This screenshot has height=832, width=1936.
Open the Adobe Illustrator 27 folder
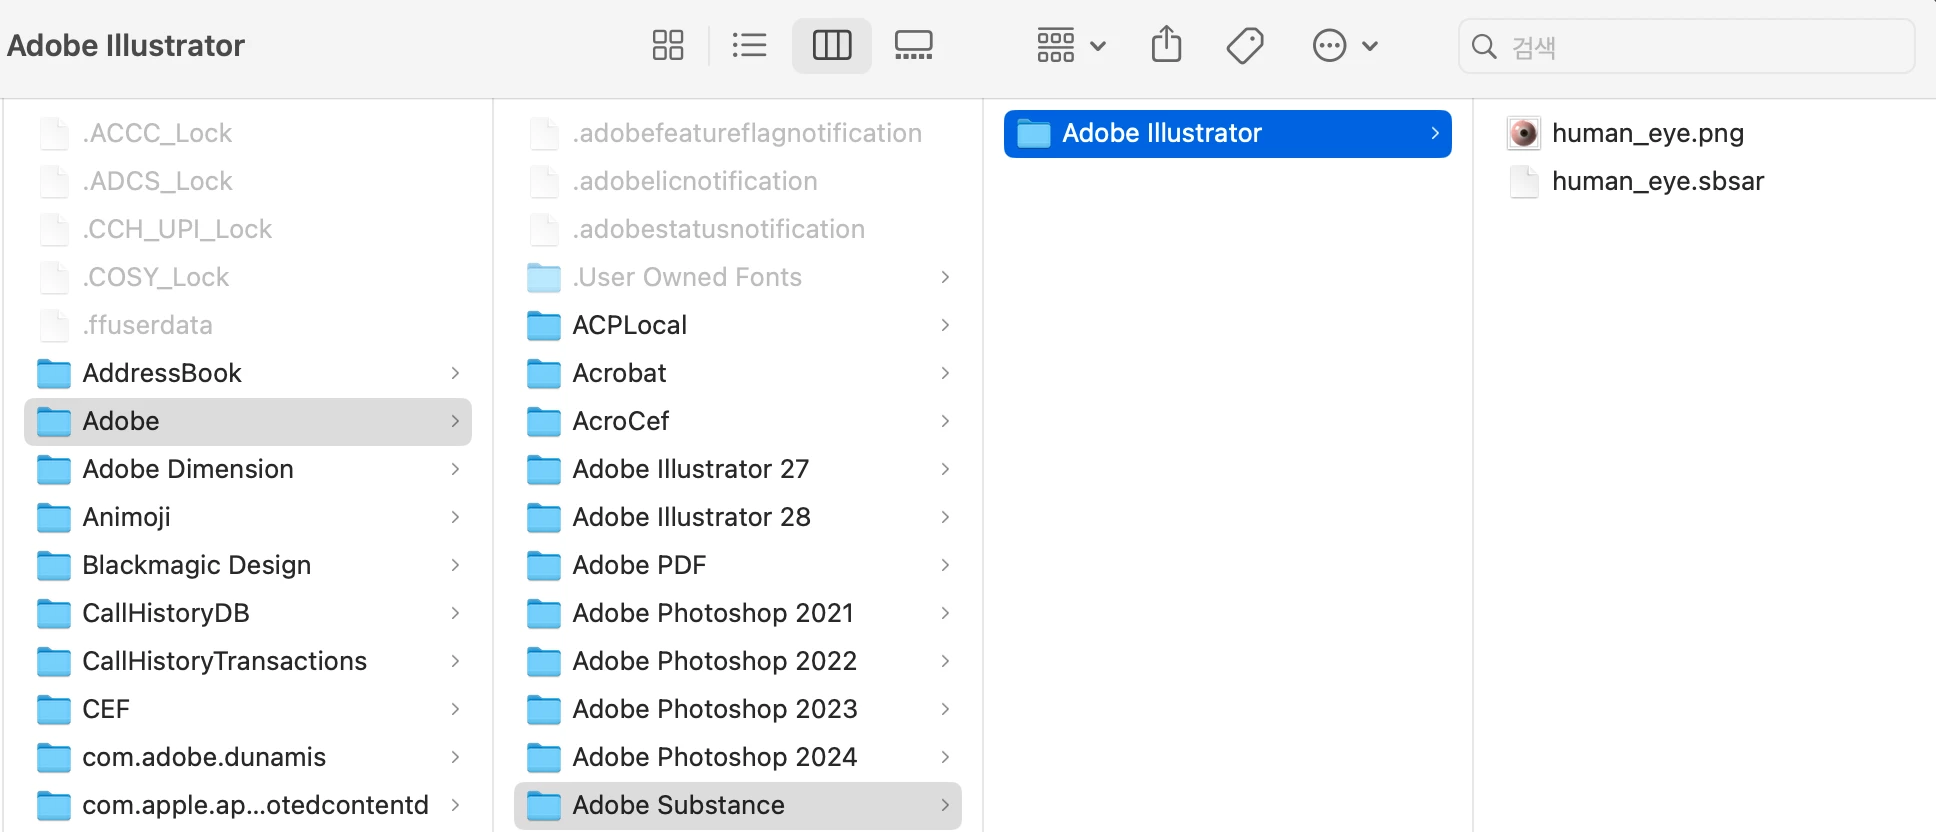(x=738, y=469)
